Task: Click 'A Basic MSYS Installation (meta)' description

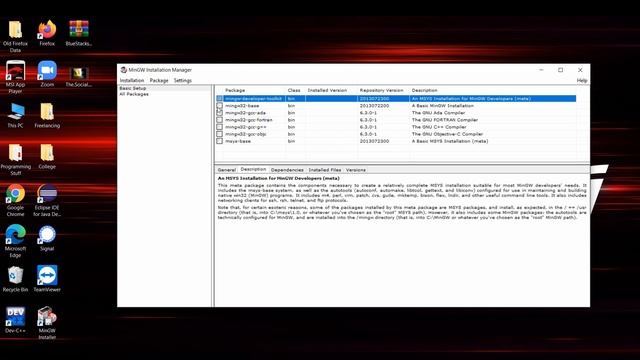Action: 450,141
